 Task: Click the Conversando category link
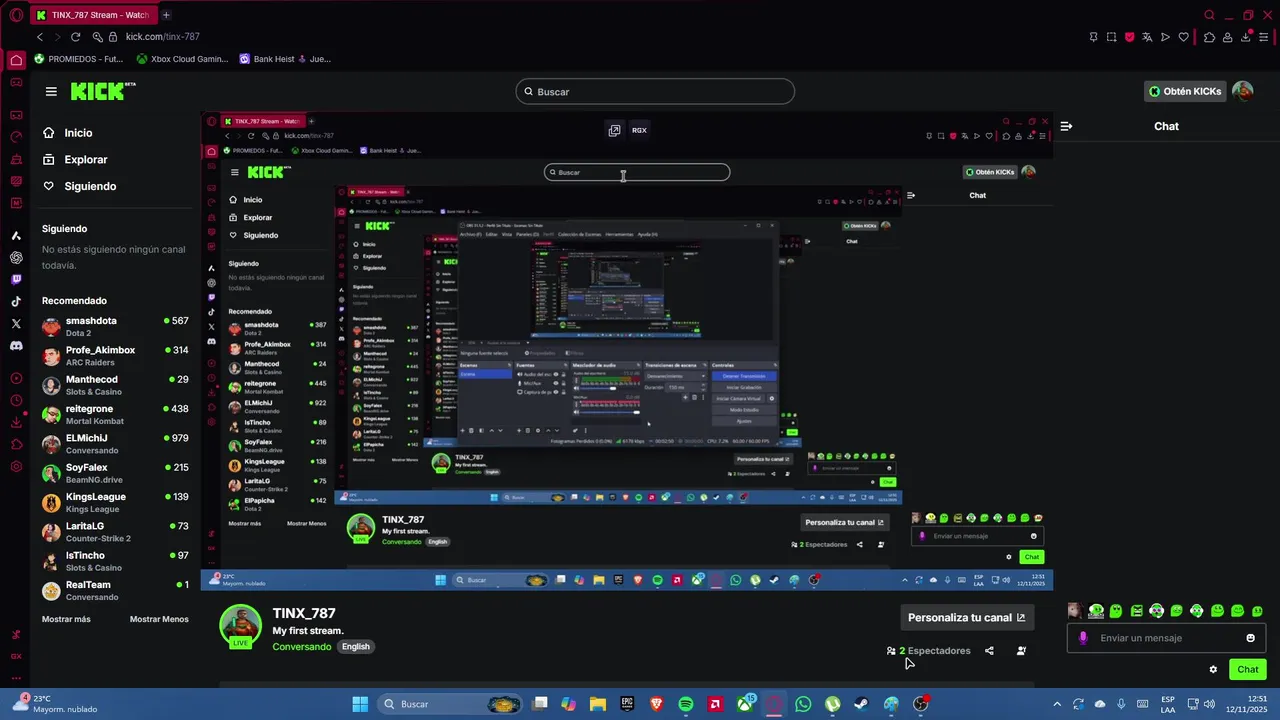click(302, 647)
